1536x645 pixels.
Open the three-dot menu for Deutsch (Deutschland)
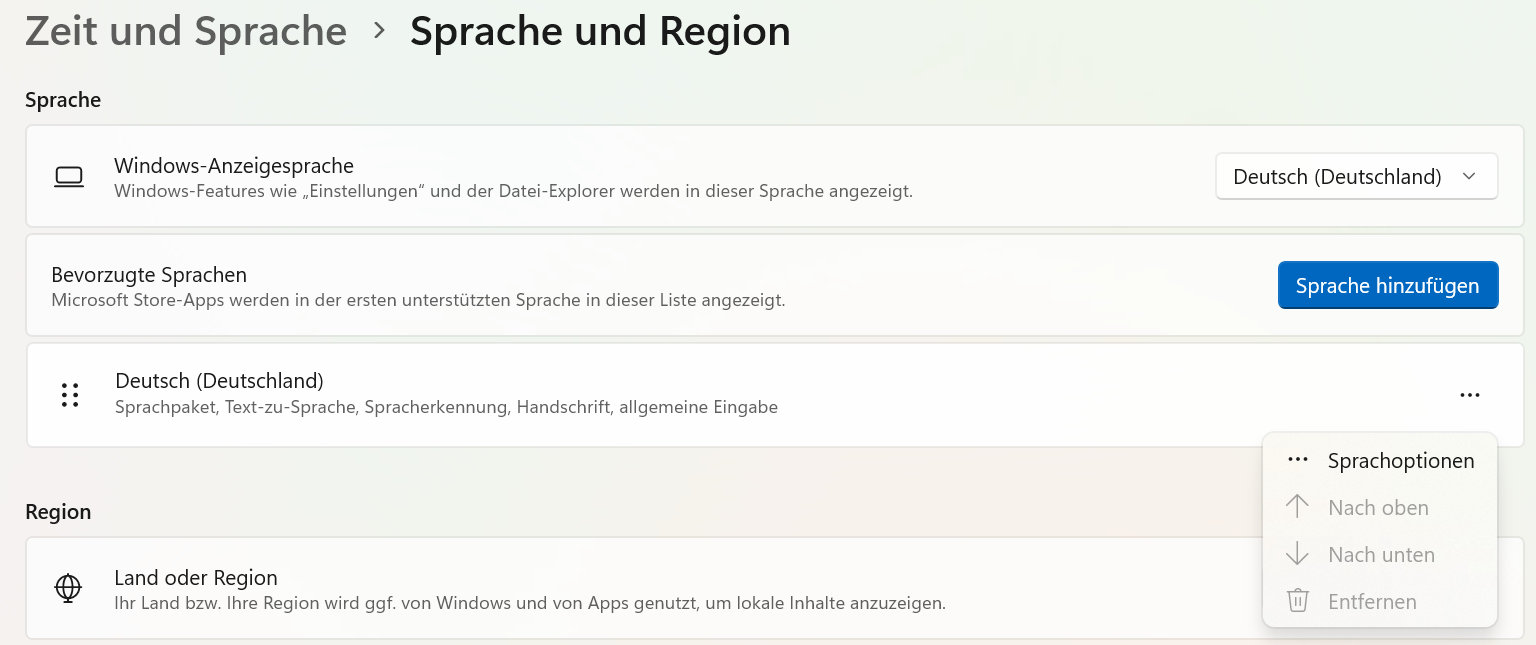[1469, 395]
